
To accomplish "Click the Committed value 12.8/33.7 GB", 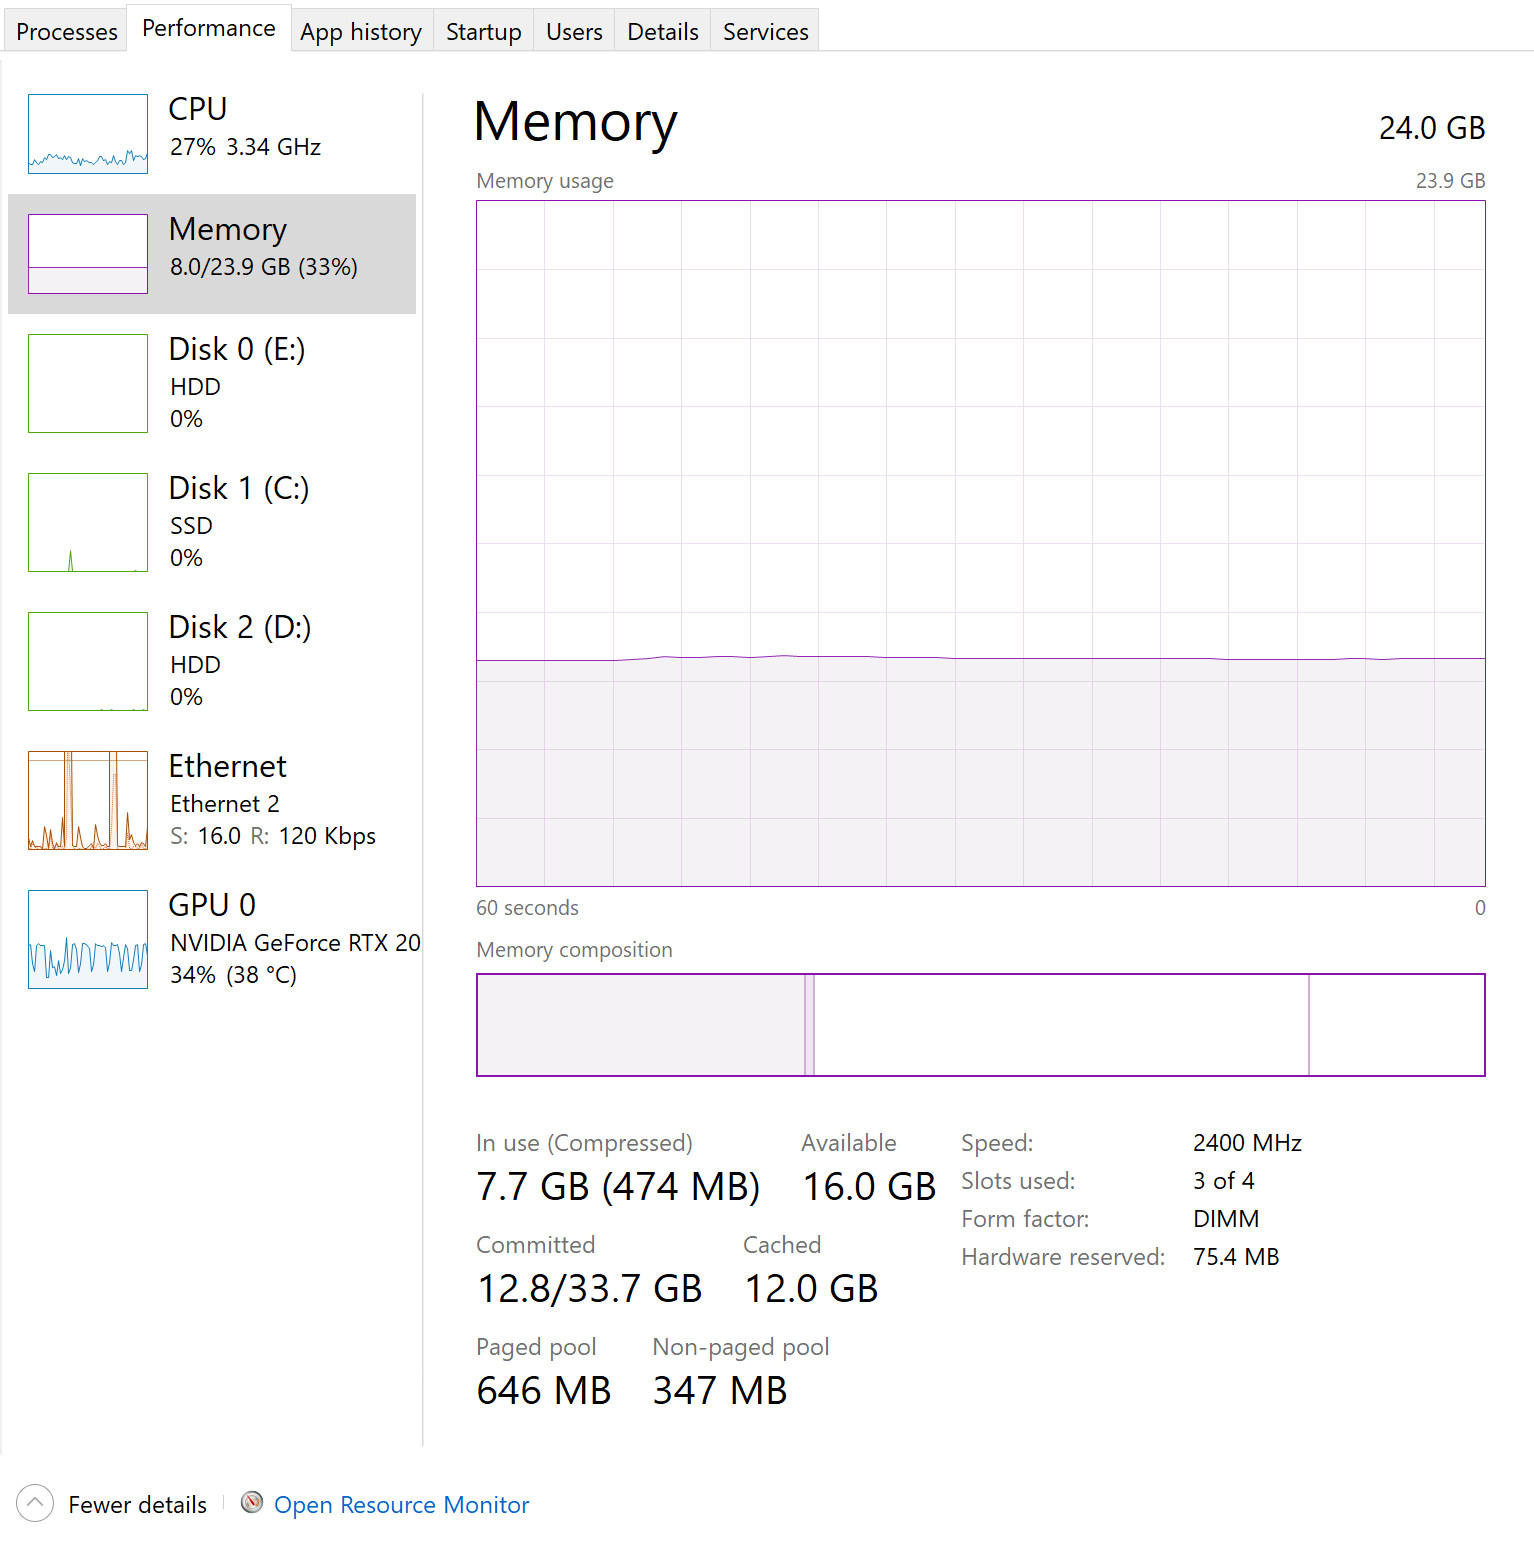I will pos(590,1289).
